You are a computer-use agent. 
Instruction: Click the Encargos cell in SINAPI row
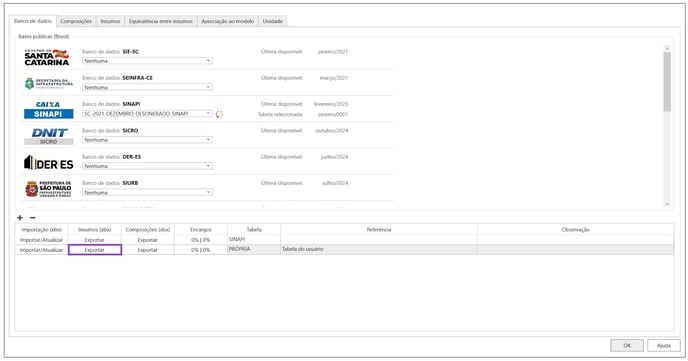pyautogui.click(x=201, y=240)
